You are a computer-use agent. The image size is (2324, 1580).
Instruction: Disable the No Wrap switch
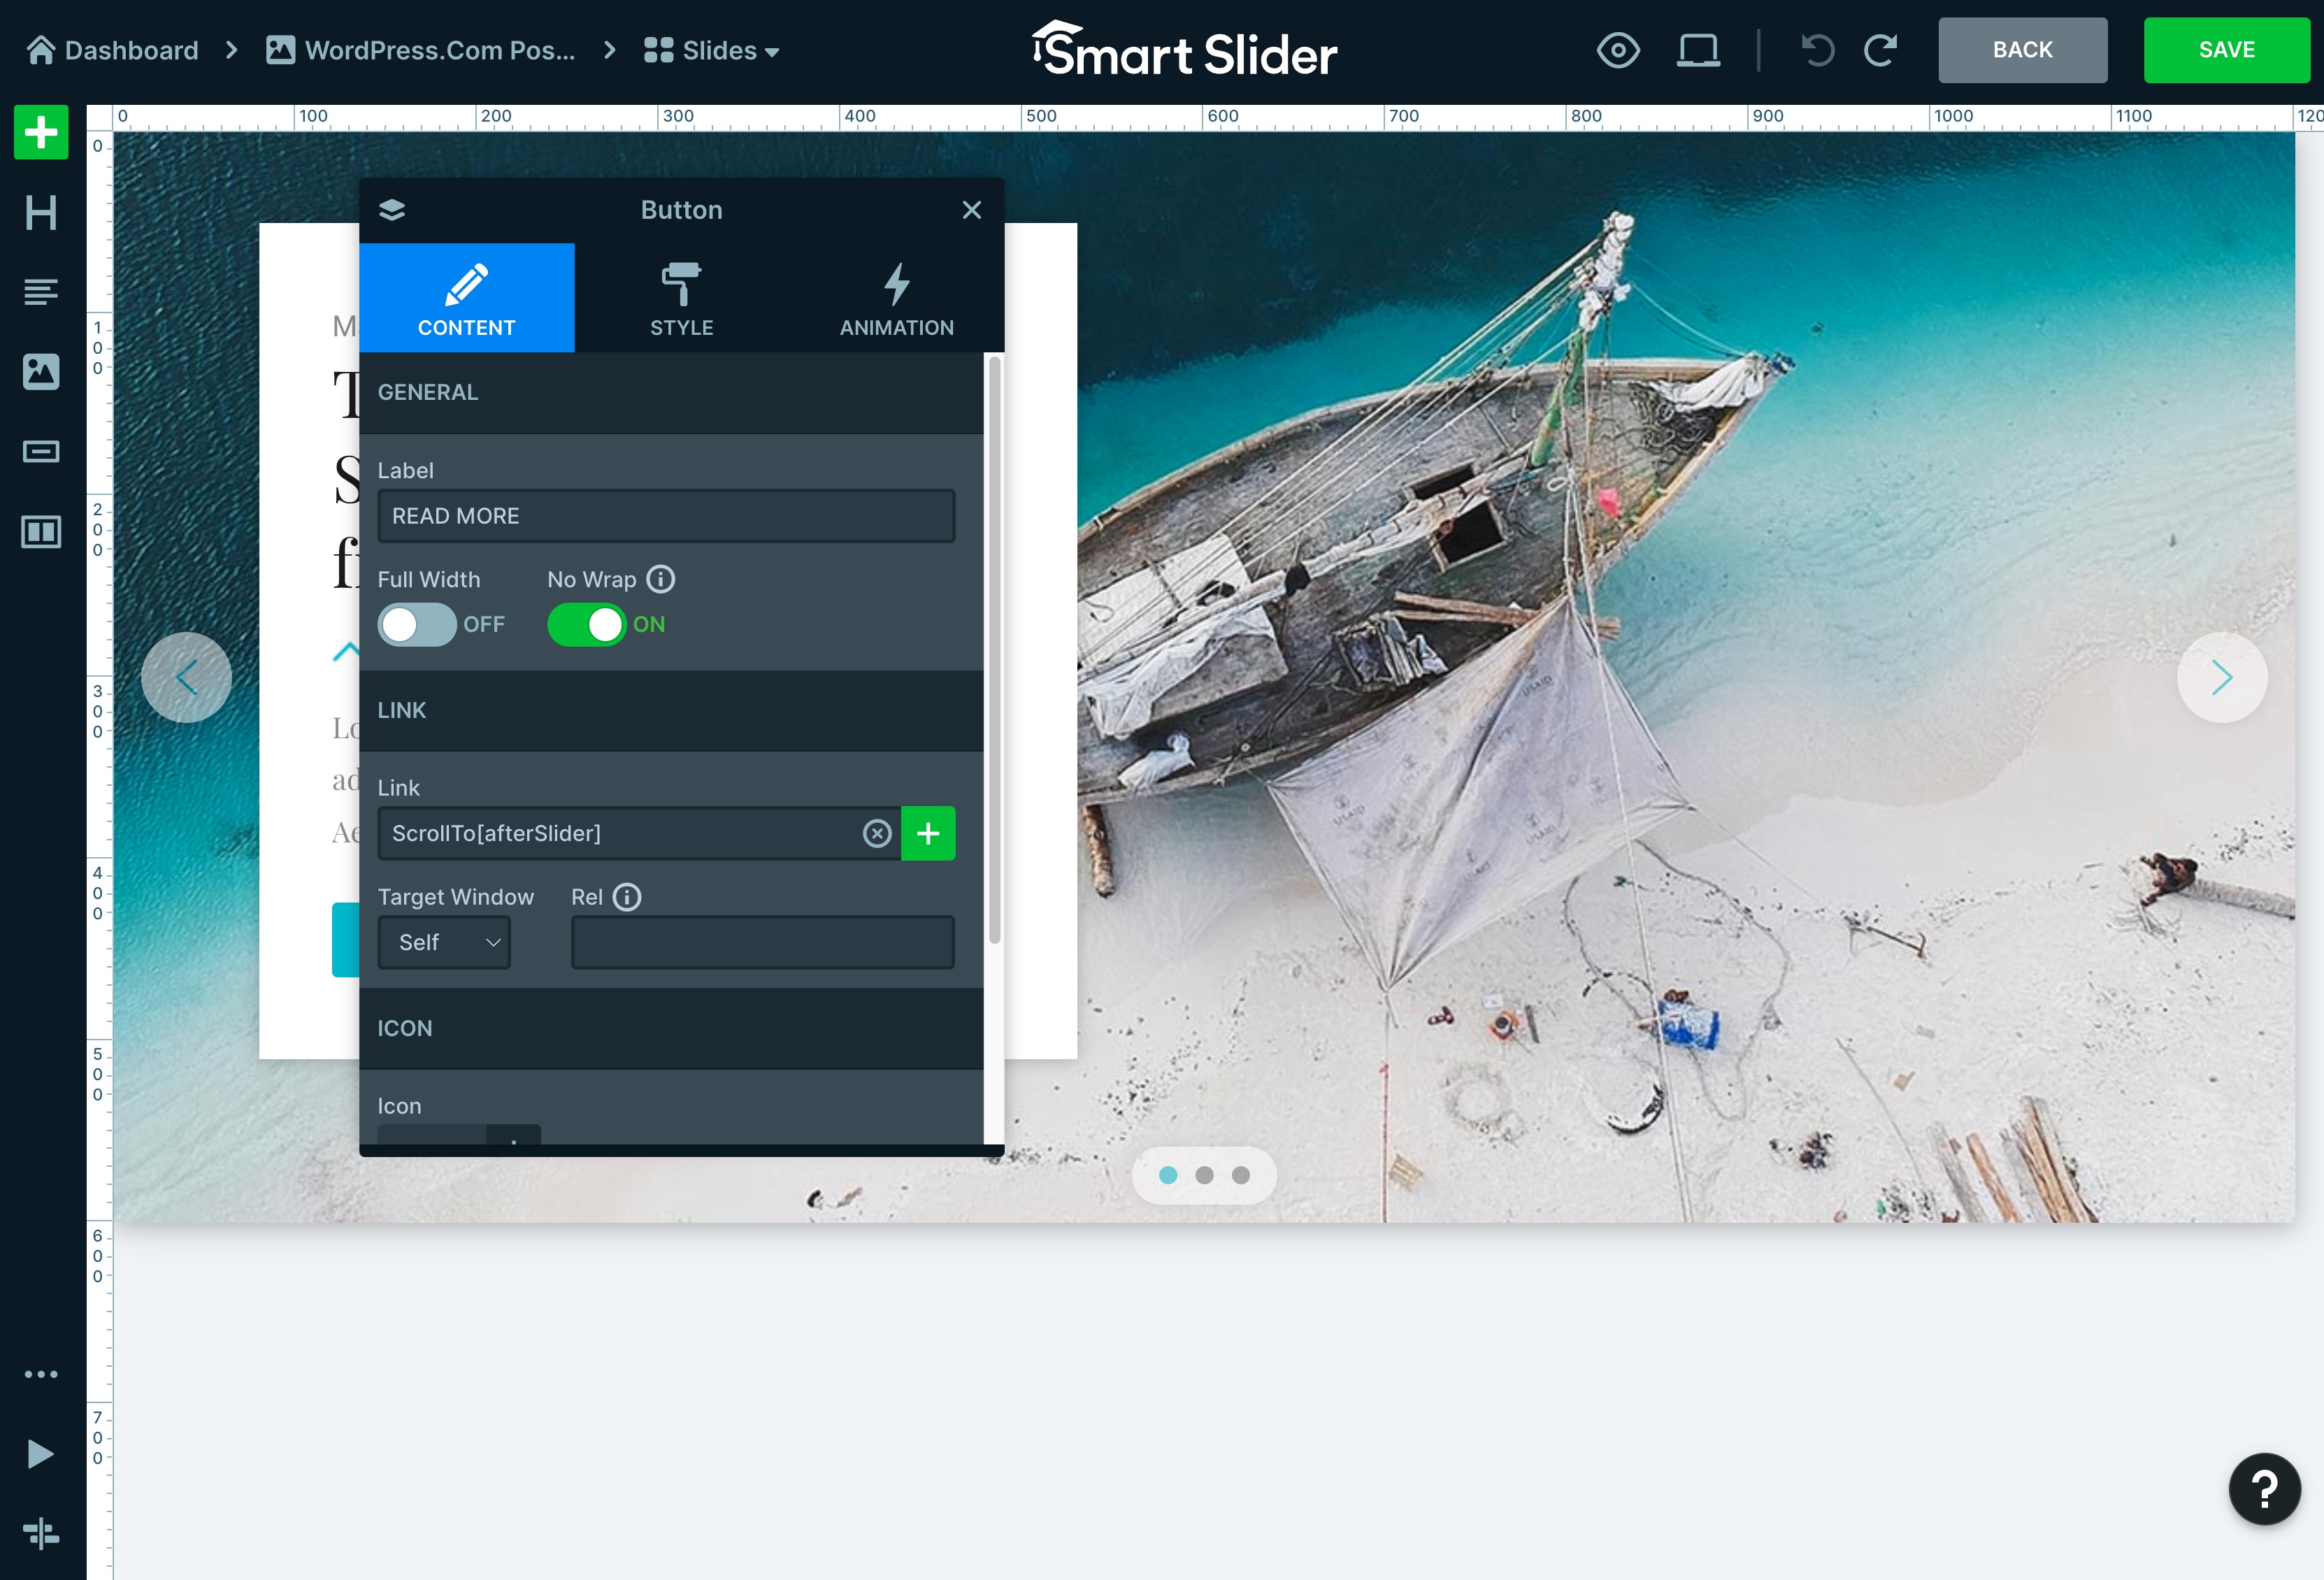[x=587, y=625]
